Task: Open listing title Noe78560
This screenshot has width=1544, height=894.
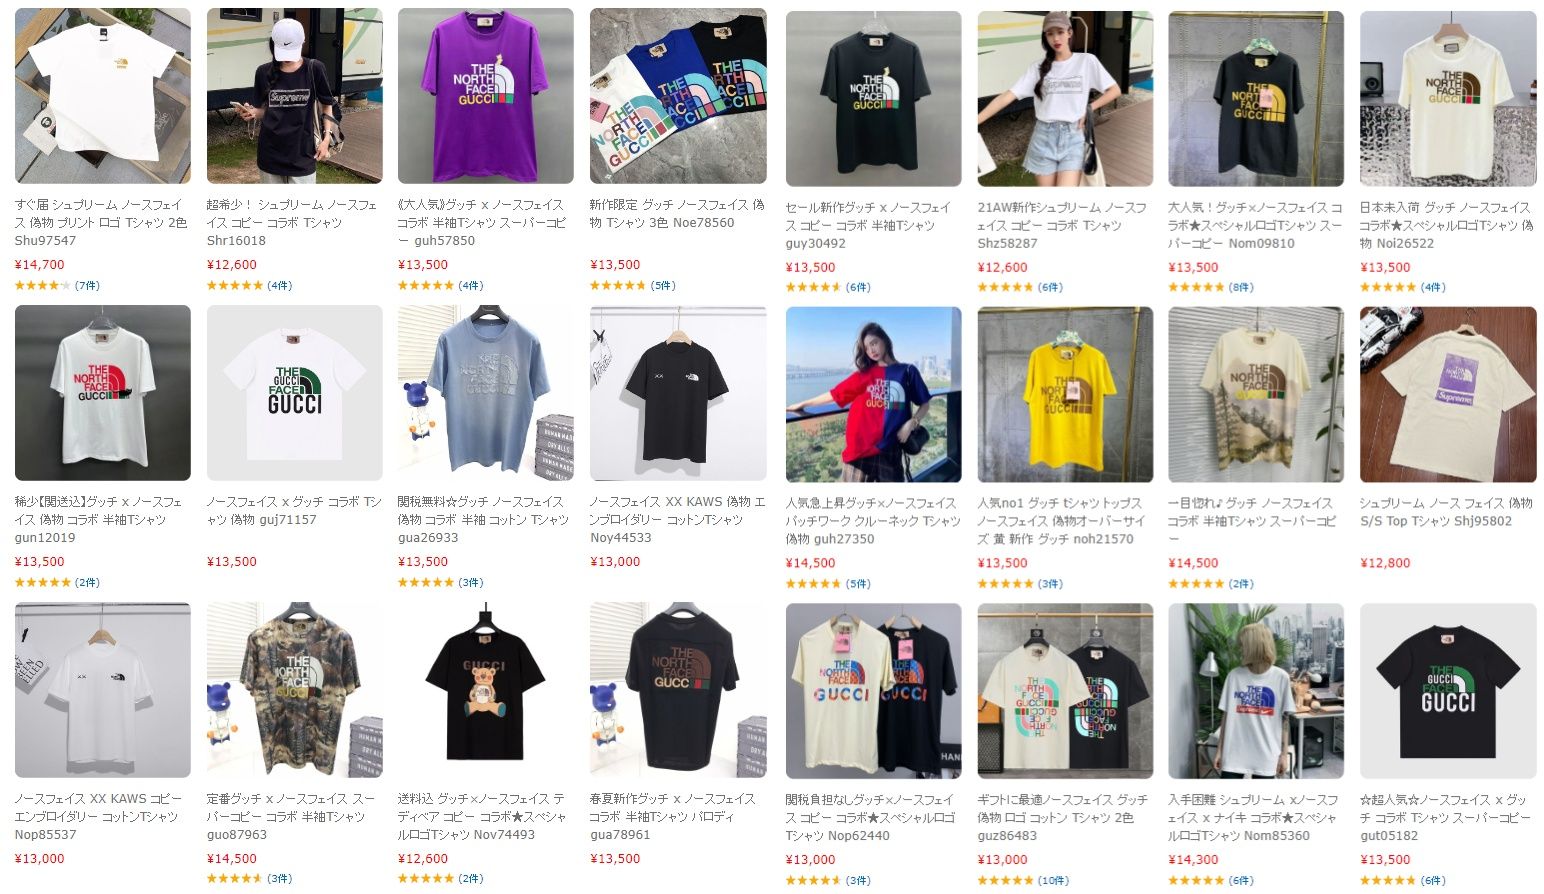Action: coord(677,214)
